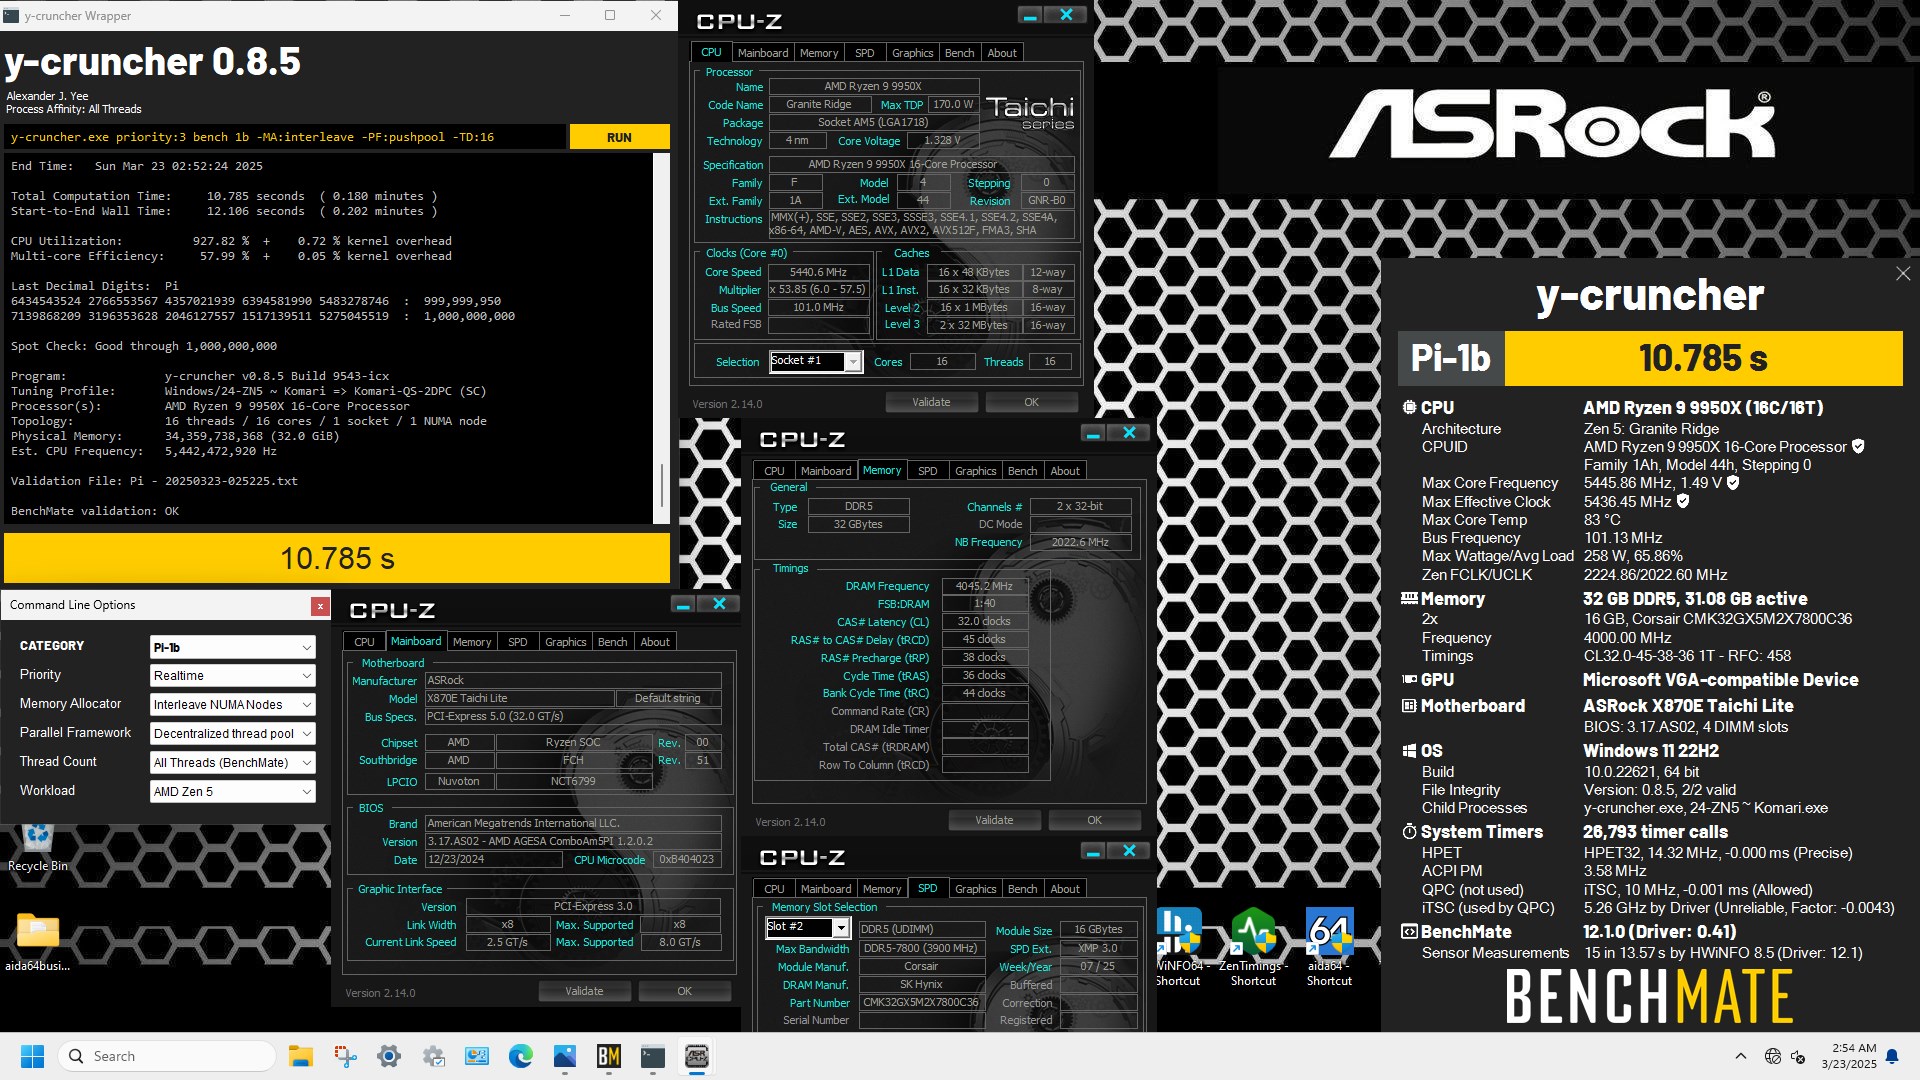Click the Pi-1b score banner in BenchMate

pyautogui.click(x=1650, y=358)
